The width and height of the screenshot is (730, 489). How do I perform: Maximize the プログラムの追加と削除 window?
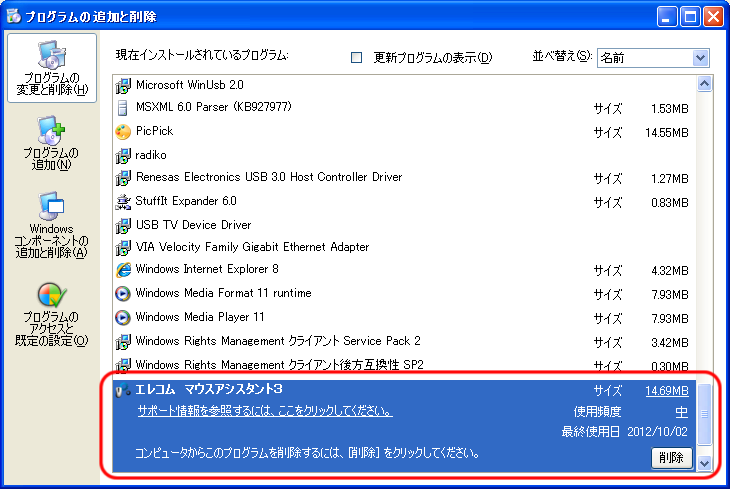[x=690, y=17]
